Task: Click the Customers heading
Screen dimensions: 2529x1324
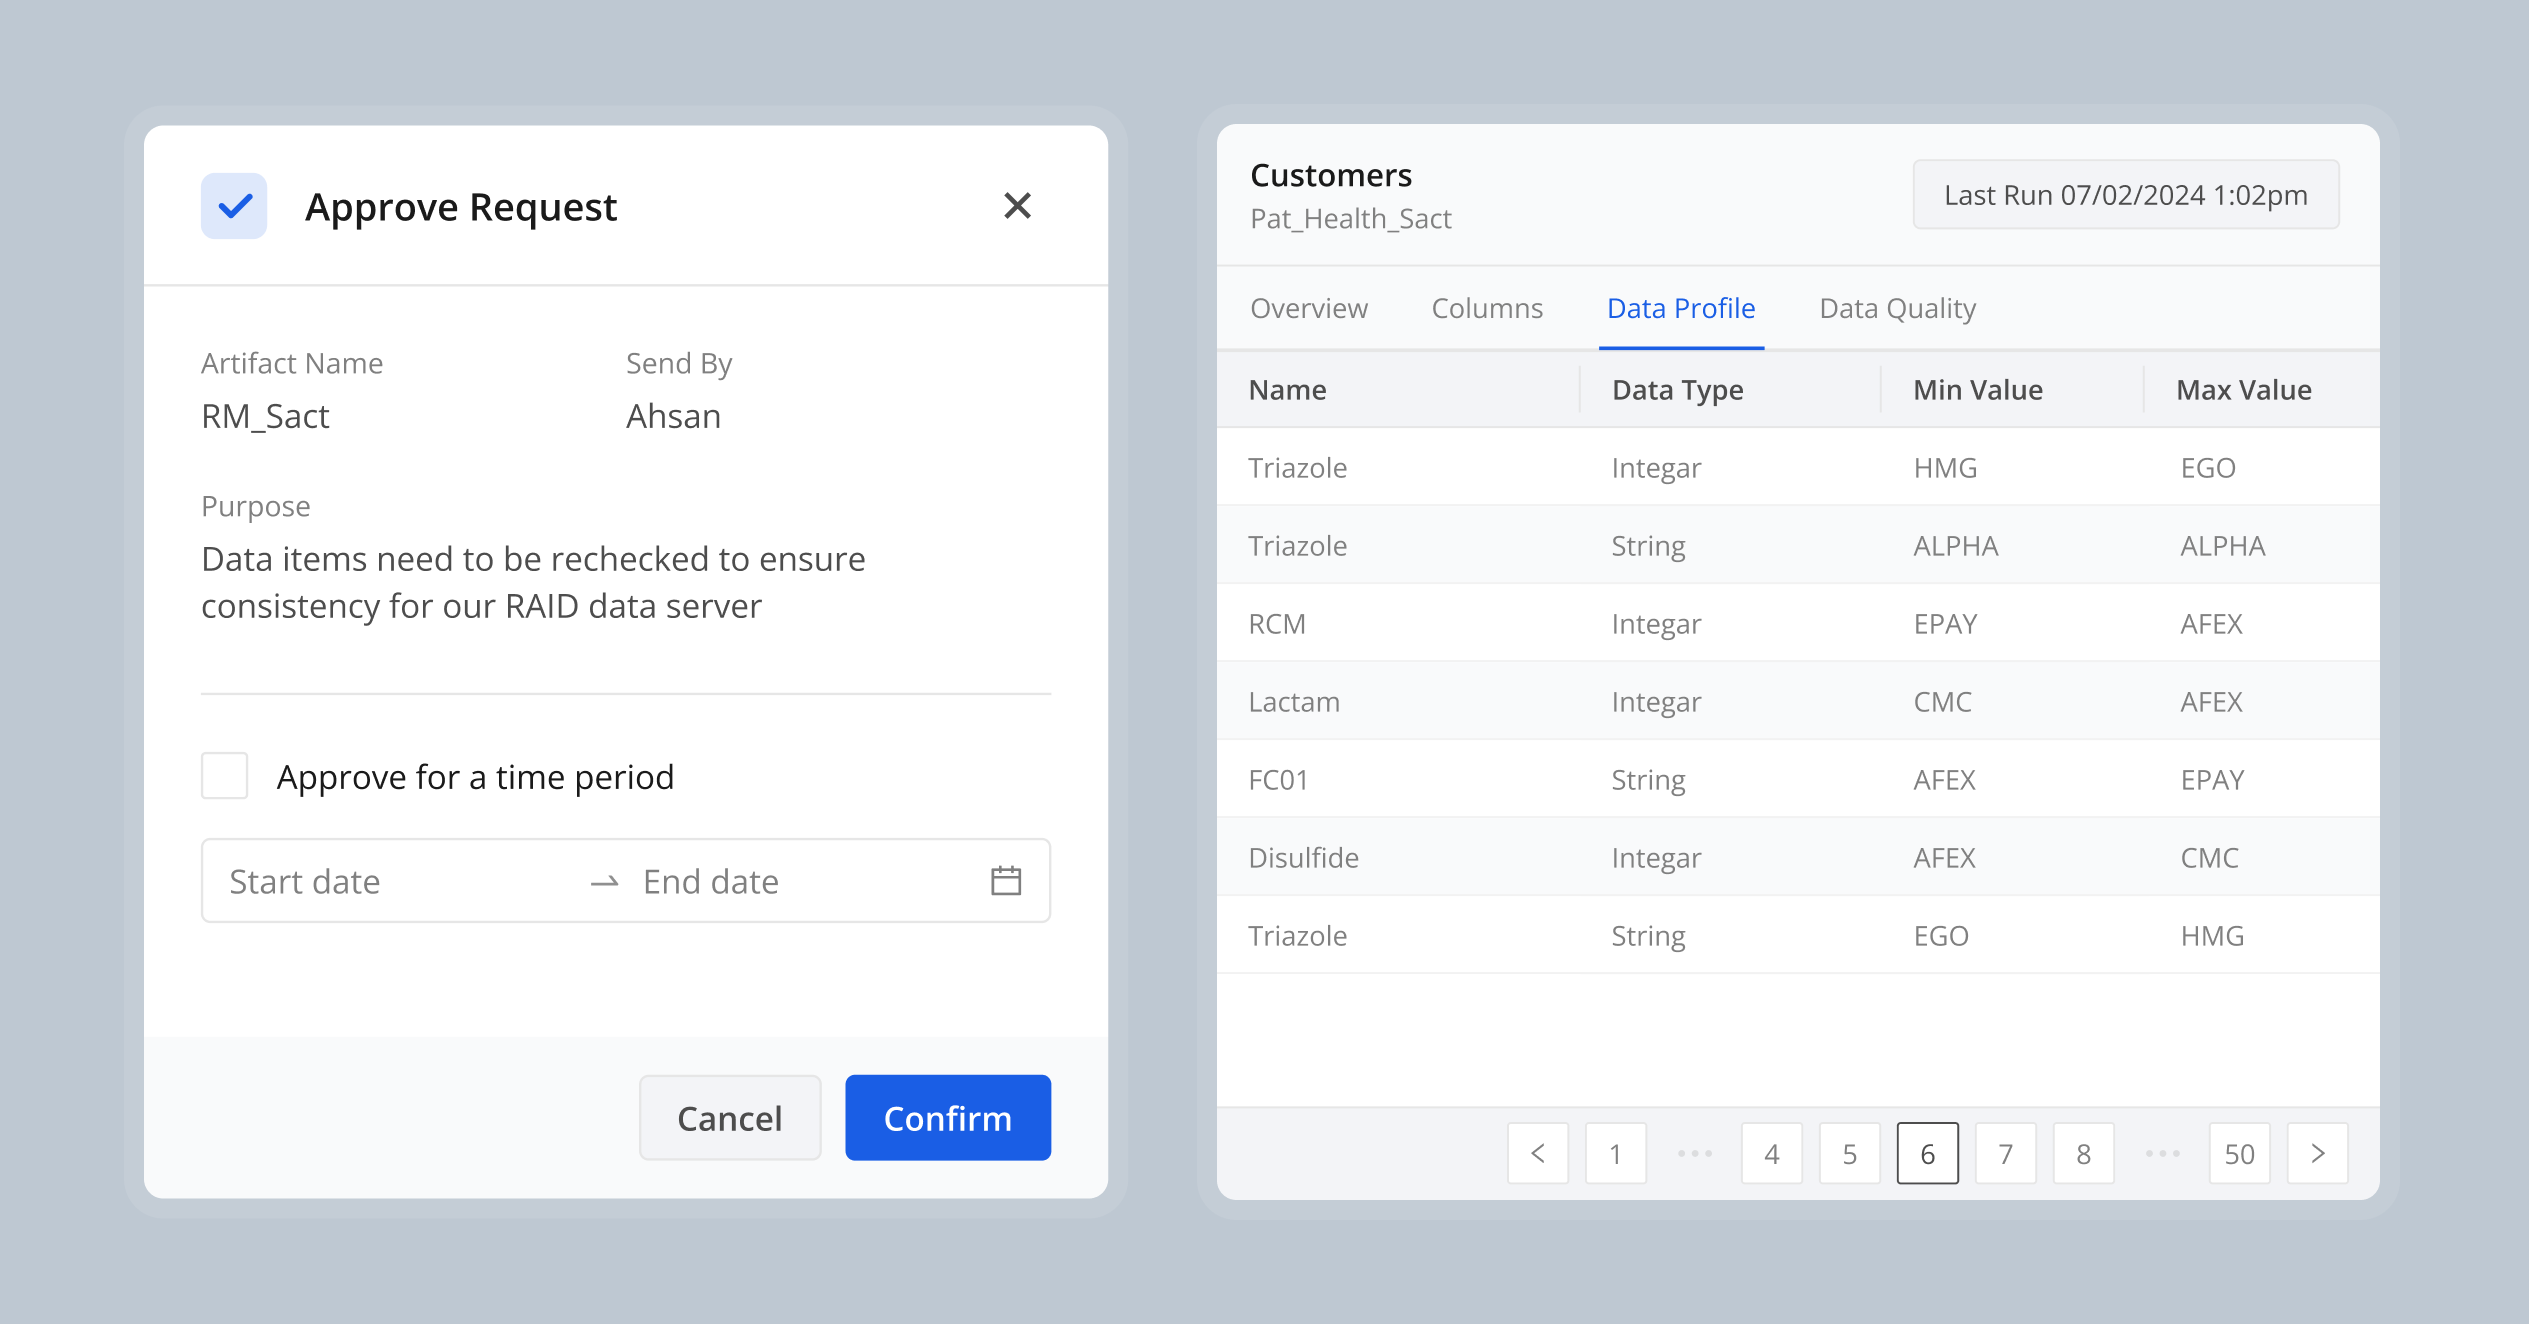Action: (x=1331, y=175)
